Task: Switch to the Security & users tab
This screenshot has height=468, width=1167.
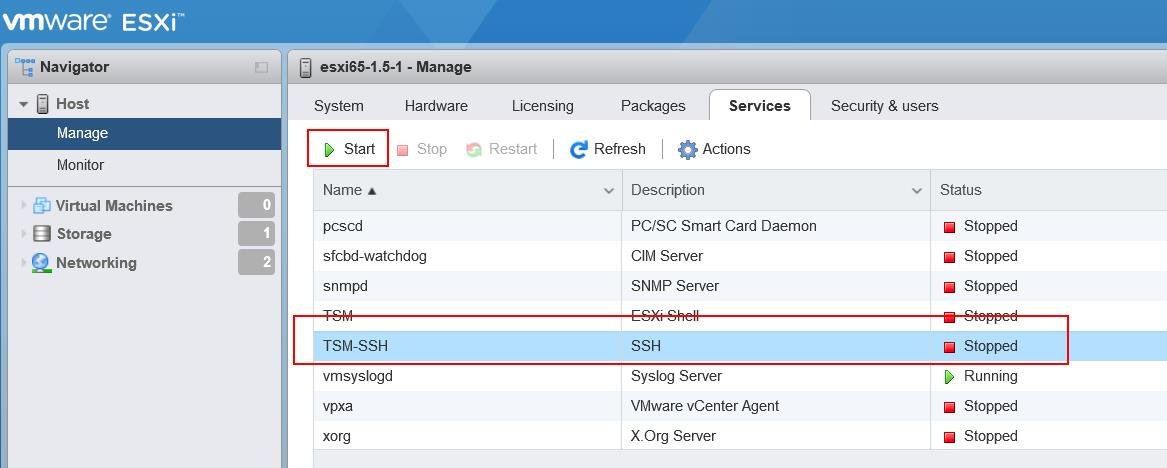Action: point(884,106)
